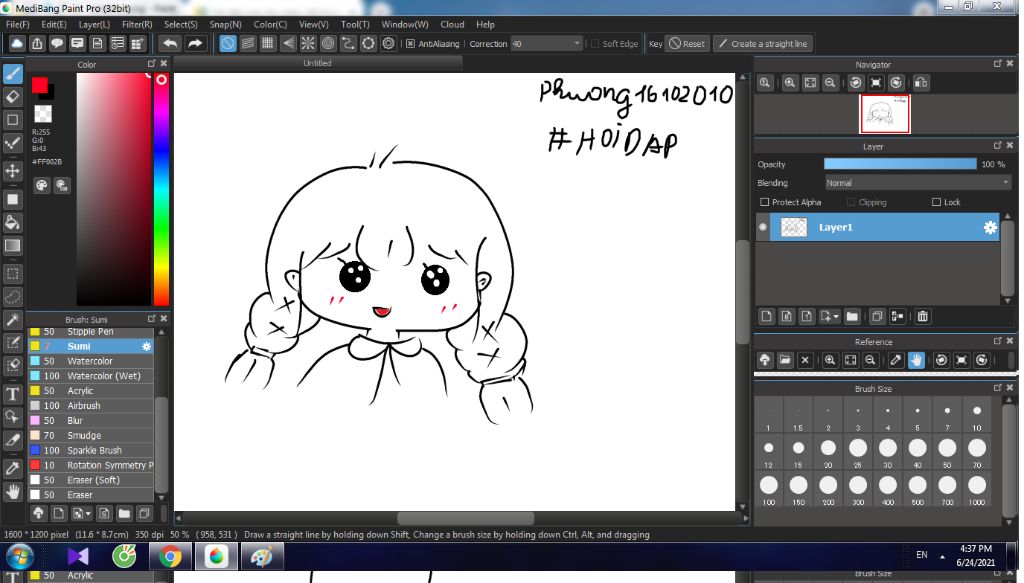This screenshot has width=1024, height=583.
Task: Open the Window menu
Action: pyautogui.click(x=405, y=24)
